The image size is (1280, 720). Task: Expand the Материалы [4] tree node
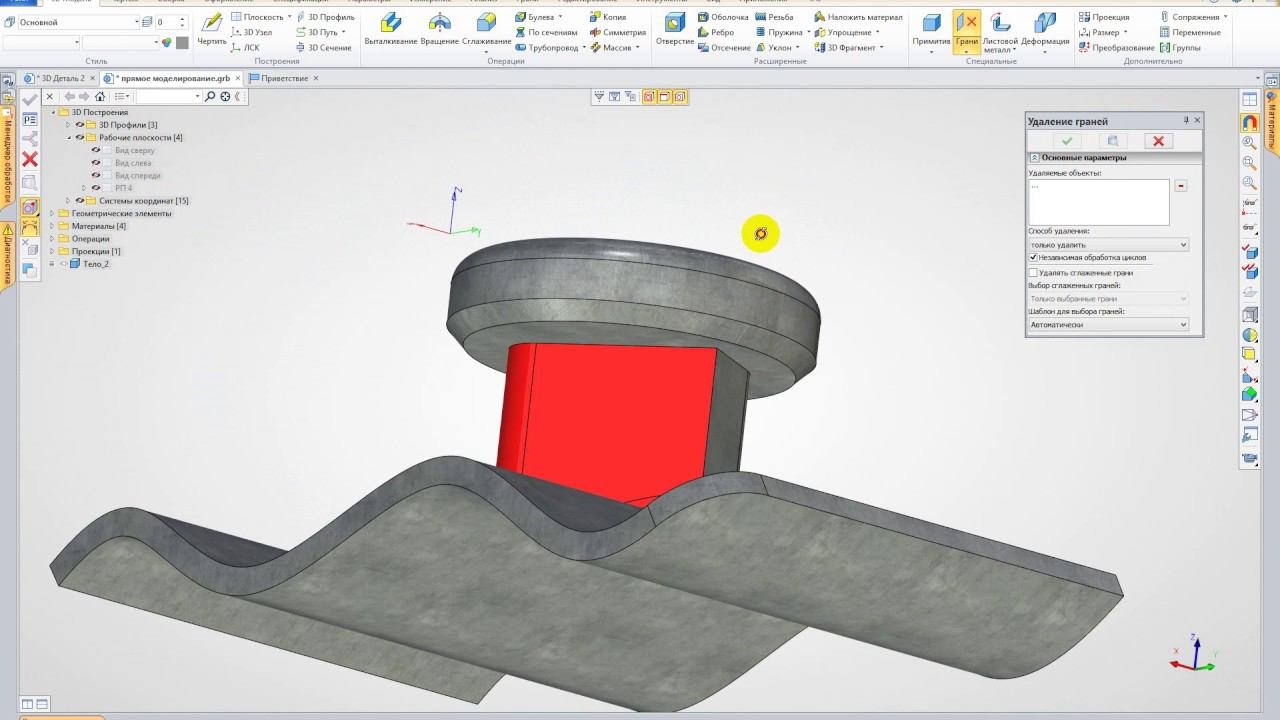pyautogui.click(x=52, y=226)
